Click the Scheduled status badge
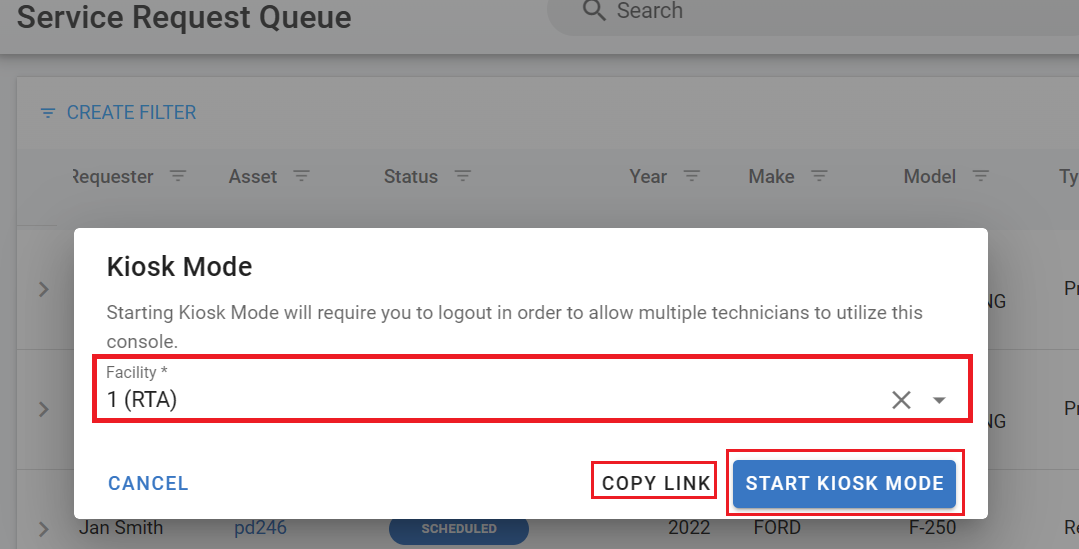The image size is (1079, 549). click(x=458, y=528)
